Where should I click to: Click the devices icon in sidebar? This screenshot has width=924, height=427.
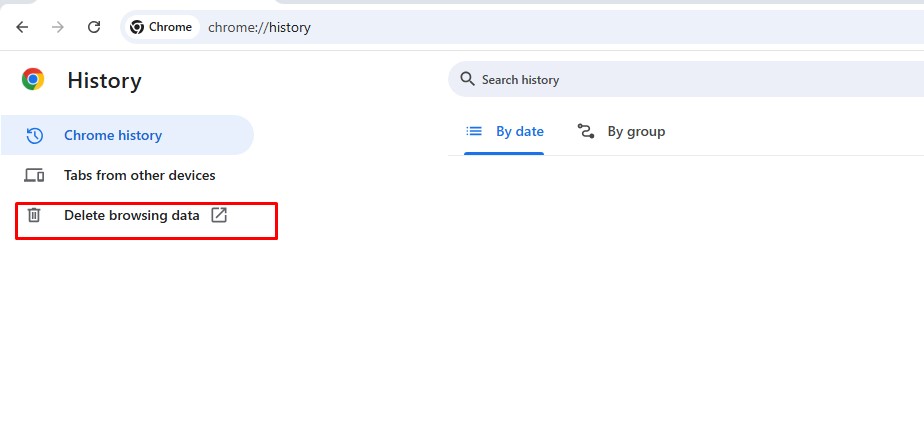coord(34,175)
